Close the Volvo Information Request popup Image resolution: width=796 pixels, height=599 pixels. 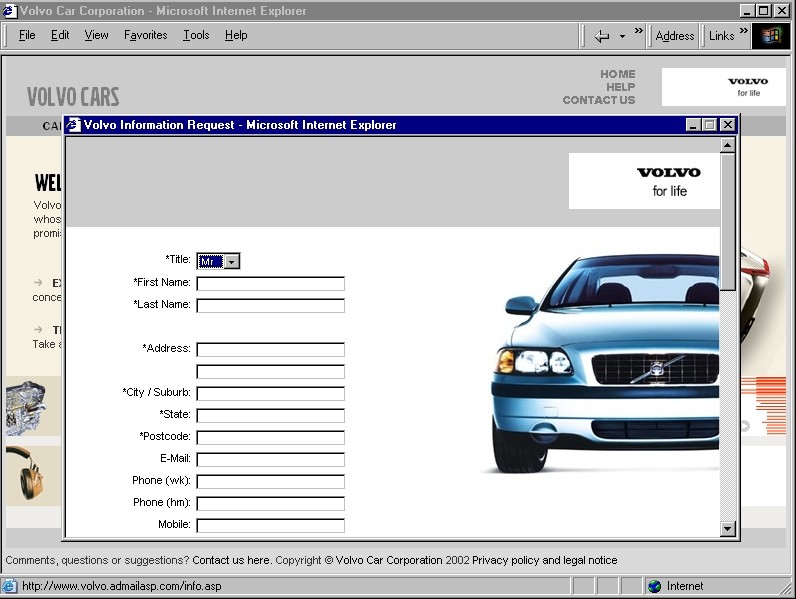click(x=727, y=124)
